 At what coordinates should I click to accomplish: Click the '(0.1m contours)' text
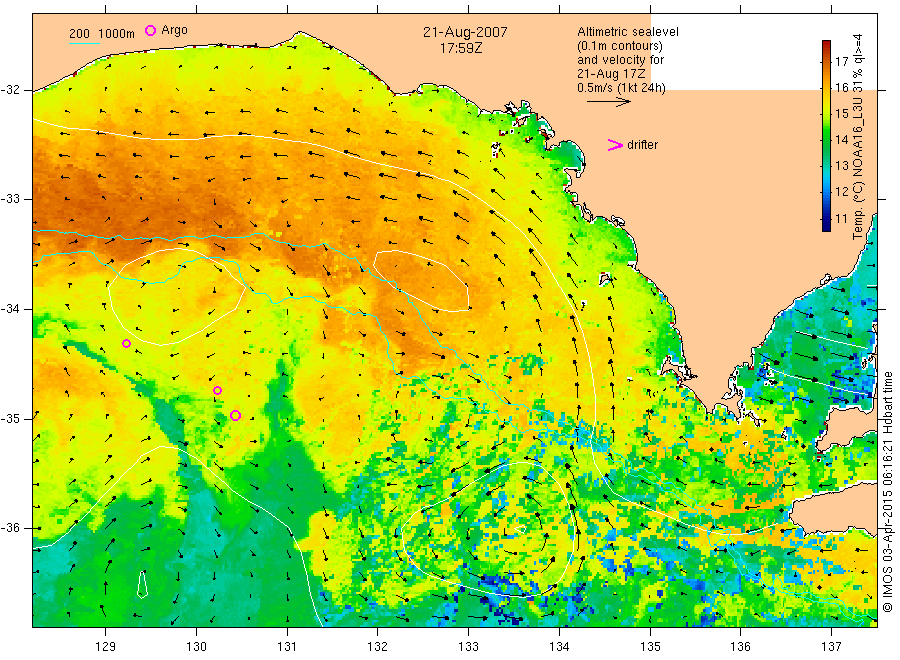tap(620, 46)
